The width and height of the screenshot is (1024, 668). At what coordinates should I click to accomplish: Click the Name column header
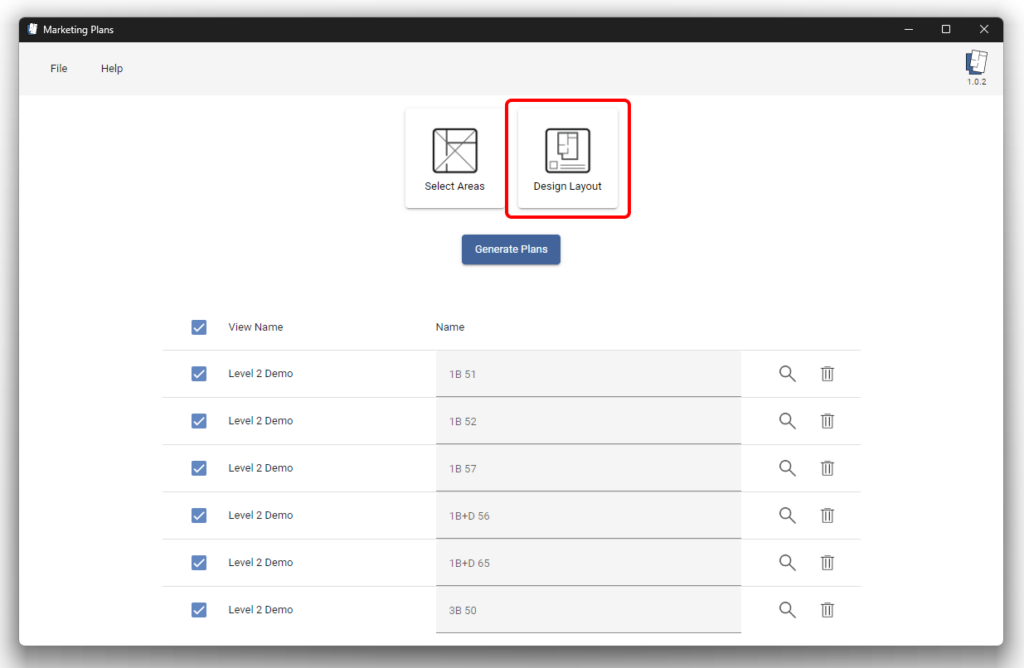click(x=450, y=327)
